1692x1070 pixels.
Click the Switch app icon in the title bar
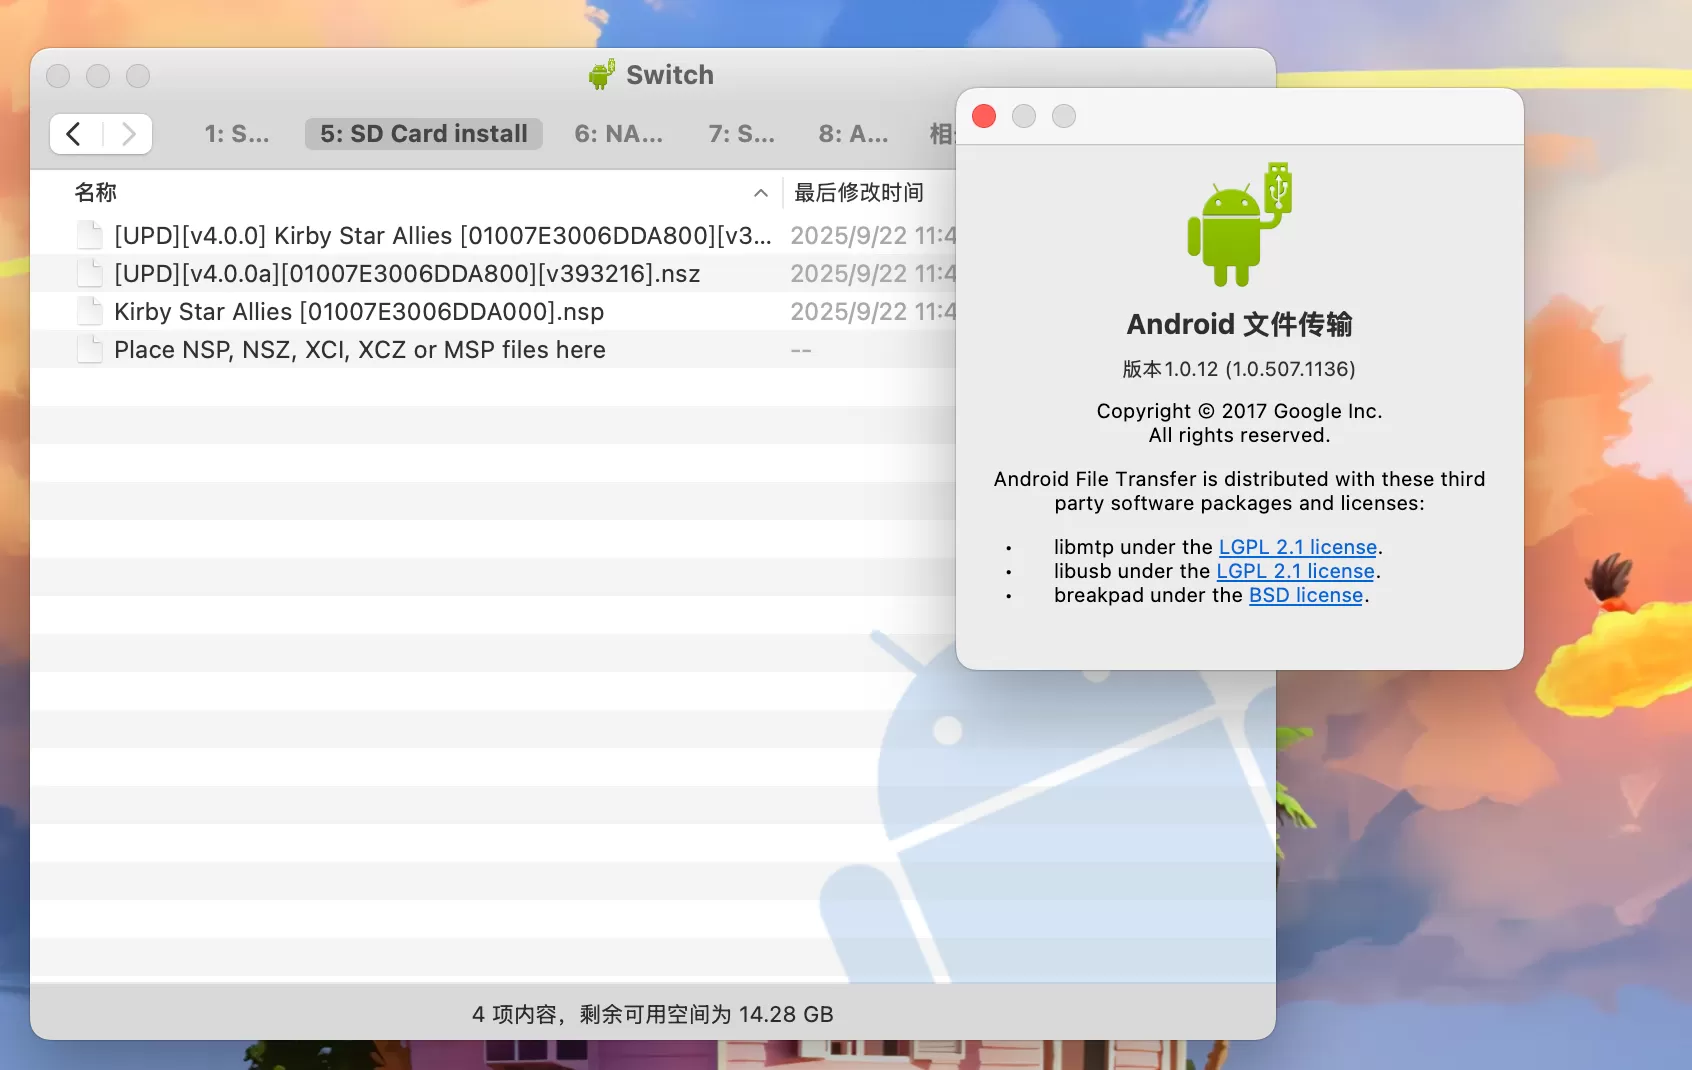point(601,74)
